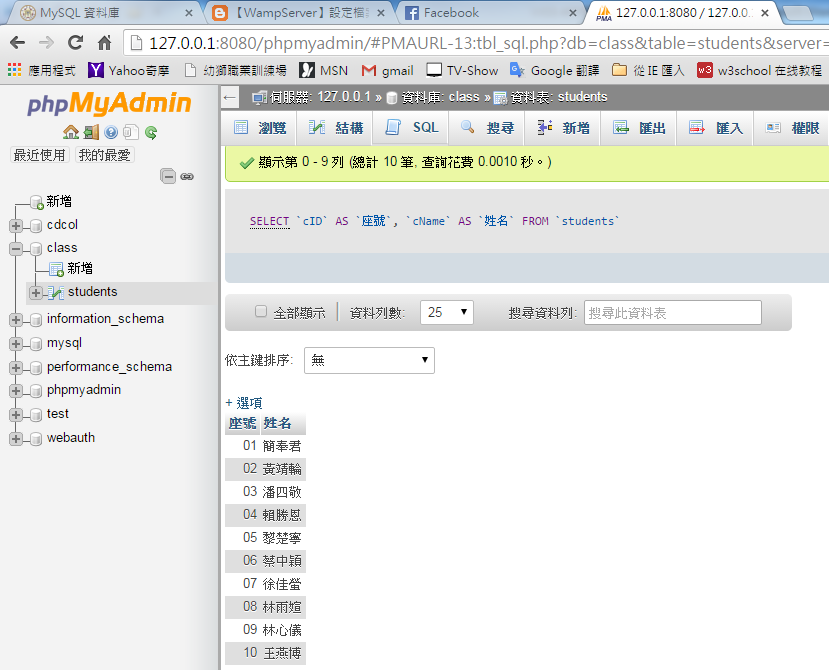Expand the test database node
The width and height of the screenshot is (829, 670).
[x=16, y=415]
